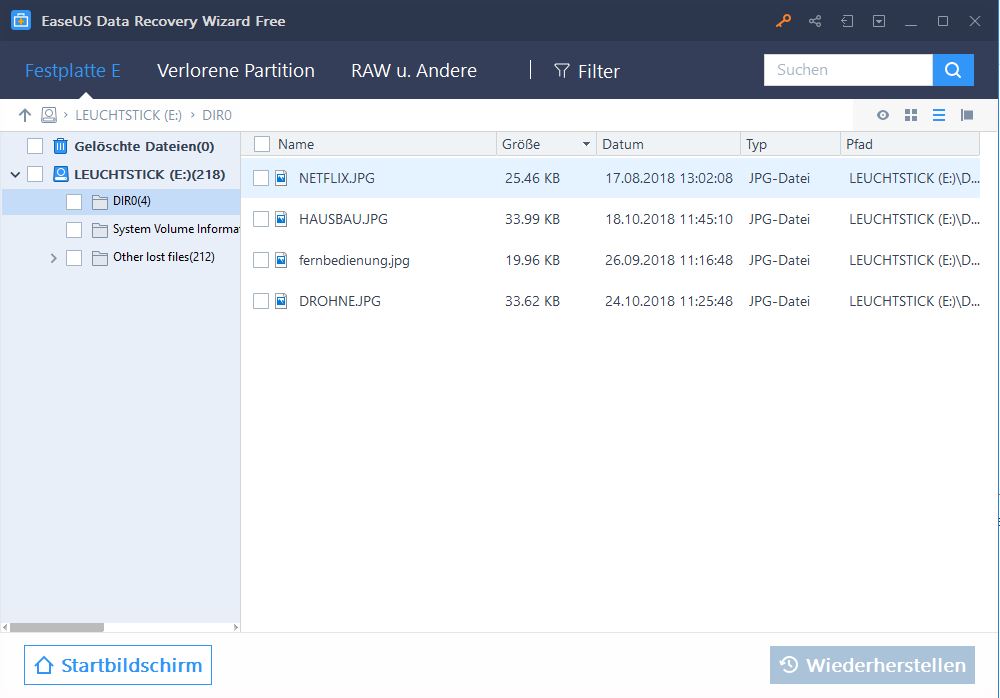Tick the LEUCHTSTICK (E:) checkbox
The height and width of the screenshot is (698, 1000).
(35, 174)
